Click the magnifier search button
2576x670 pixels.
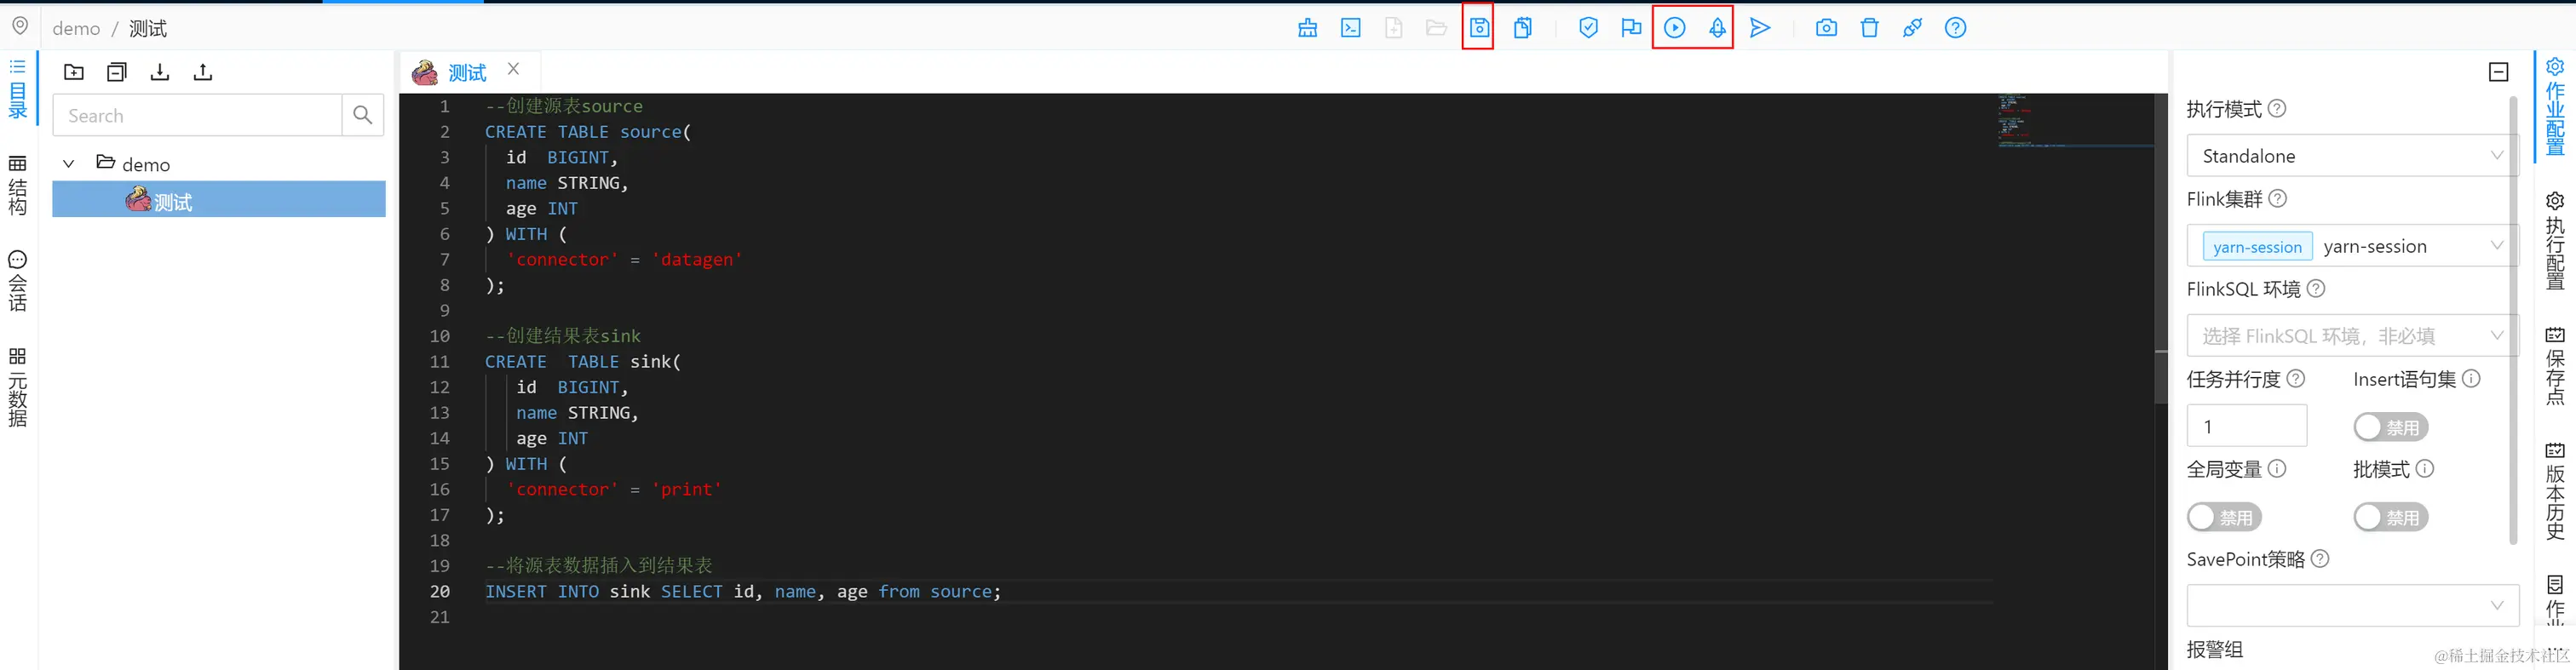(x=363, y=115)
